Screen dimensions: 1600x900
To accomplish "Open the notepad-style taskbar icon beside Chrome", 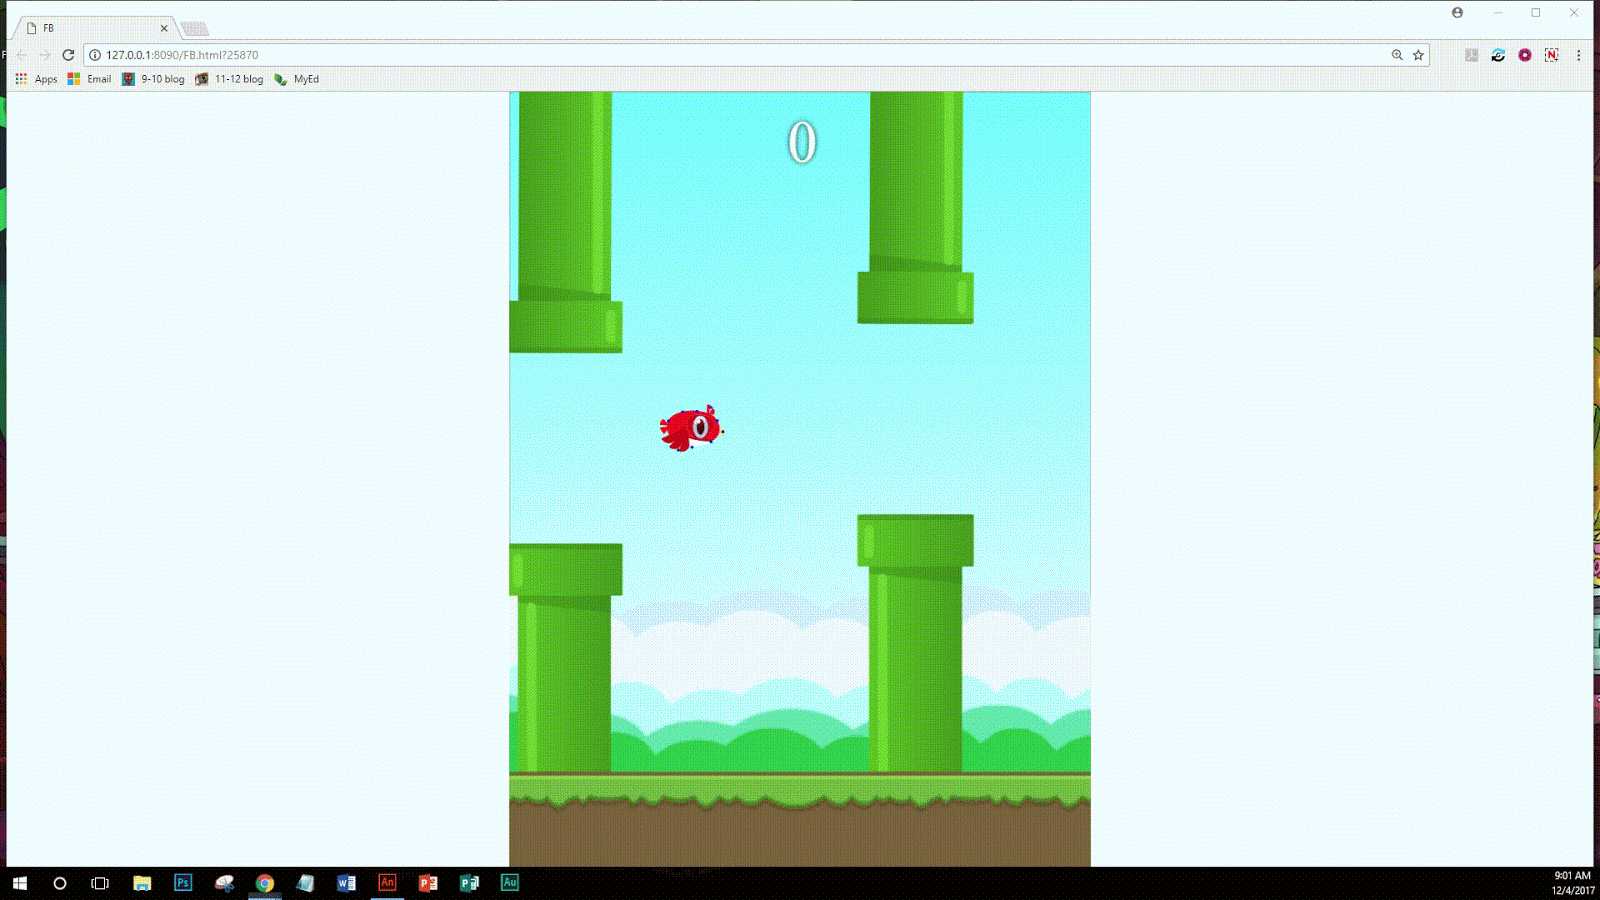I will (x=305, y=883).
